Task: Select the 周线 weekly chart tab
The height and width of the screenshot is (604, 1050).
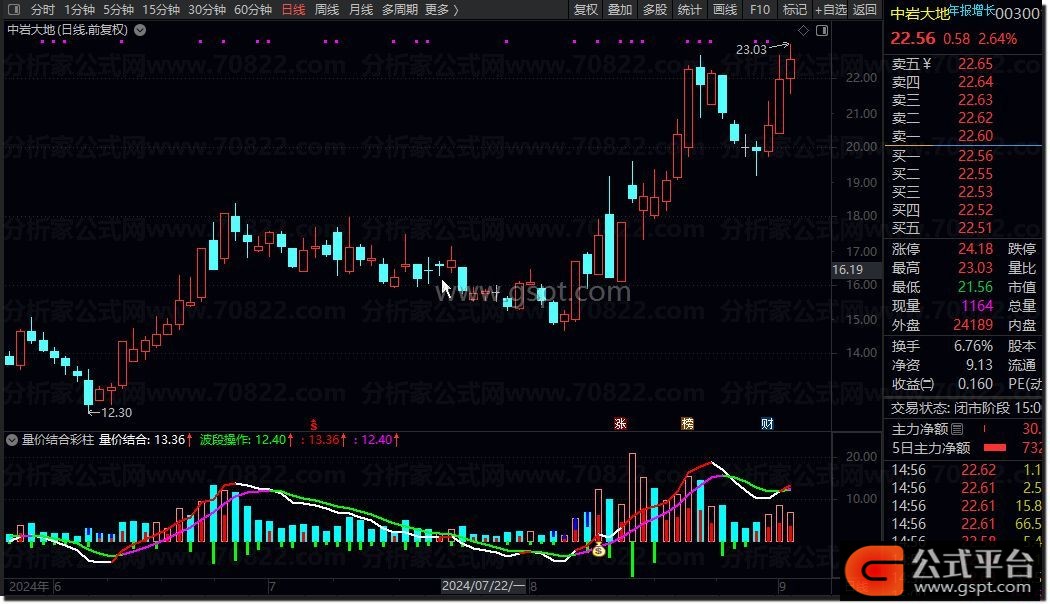Action: 327,10
